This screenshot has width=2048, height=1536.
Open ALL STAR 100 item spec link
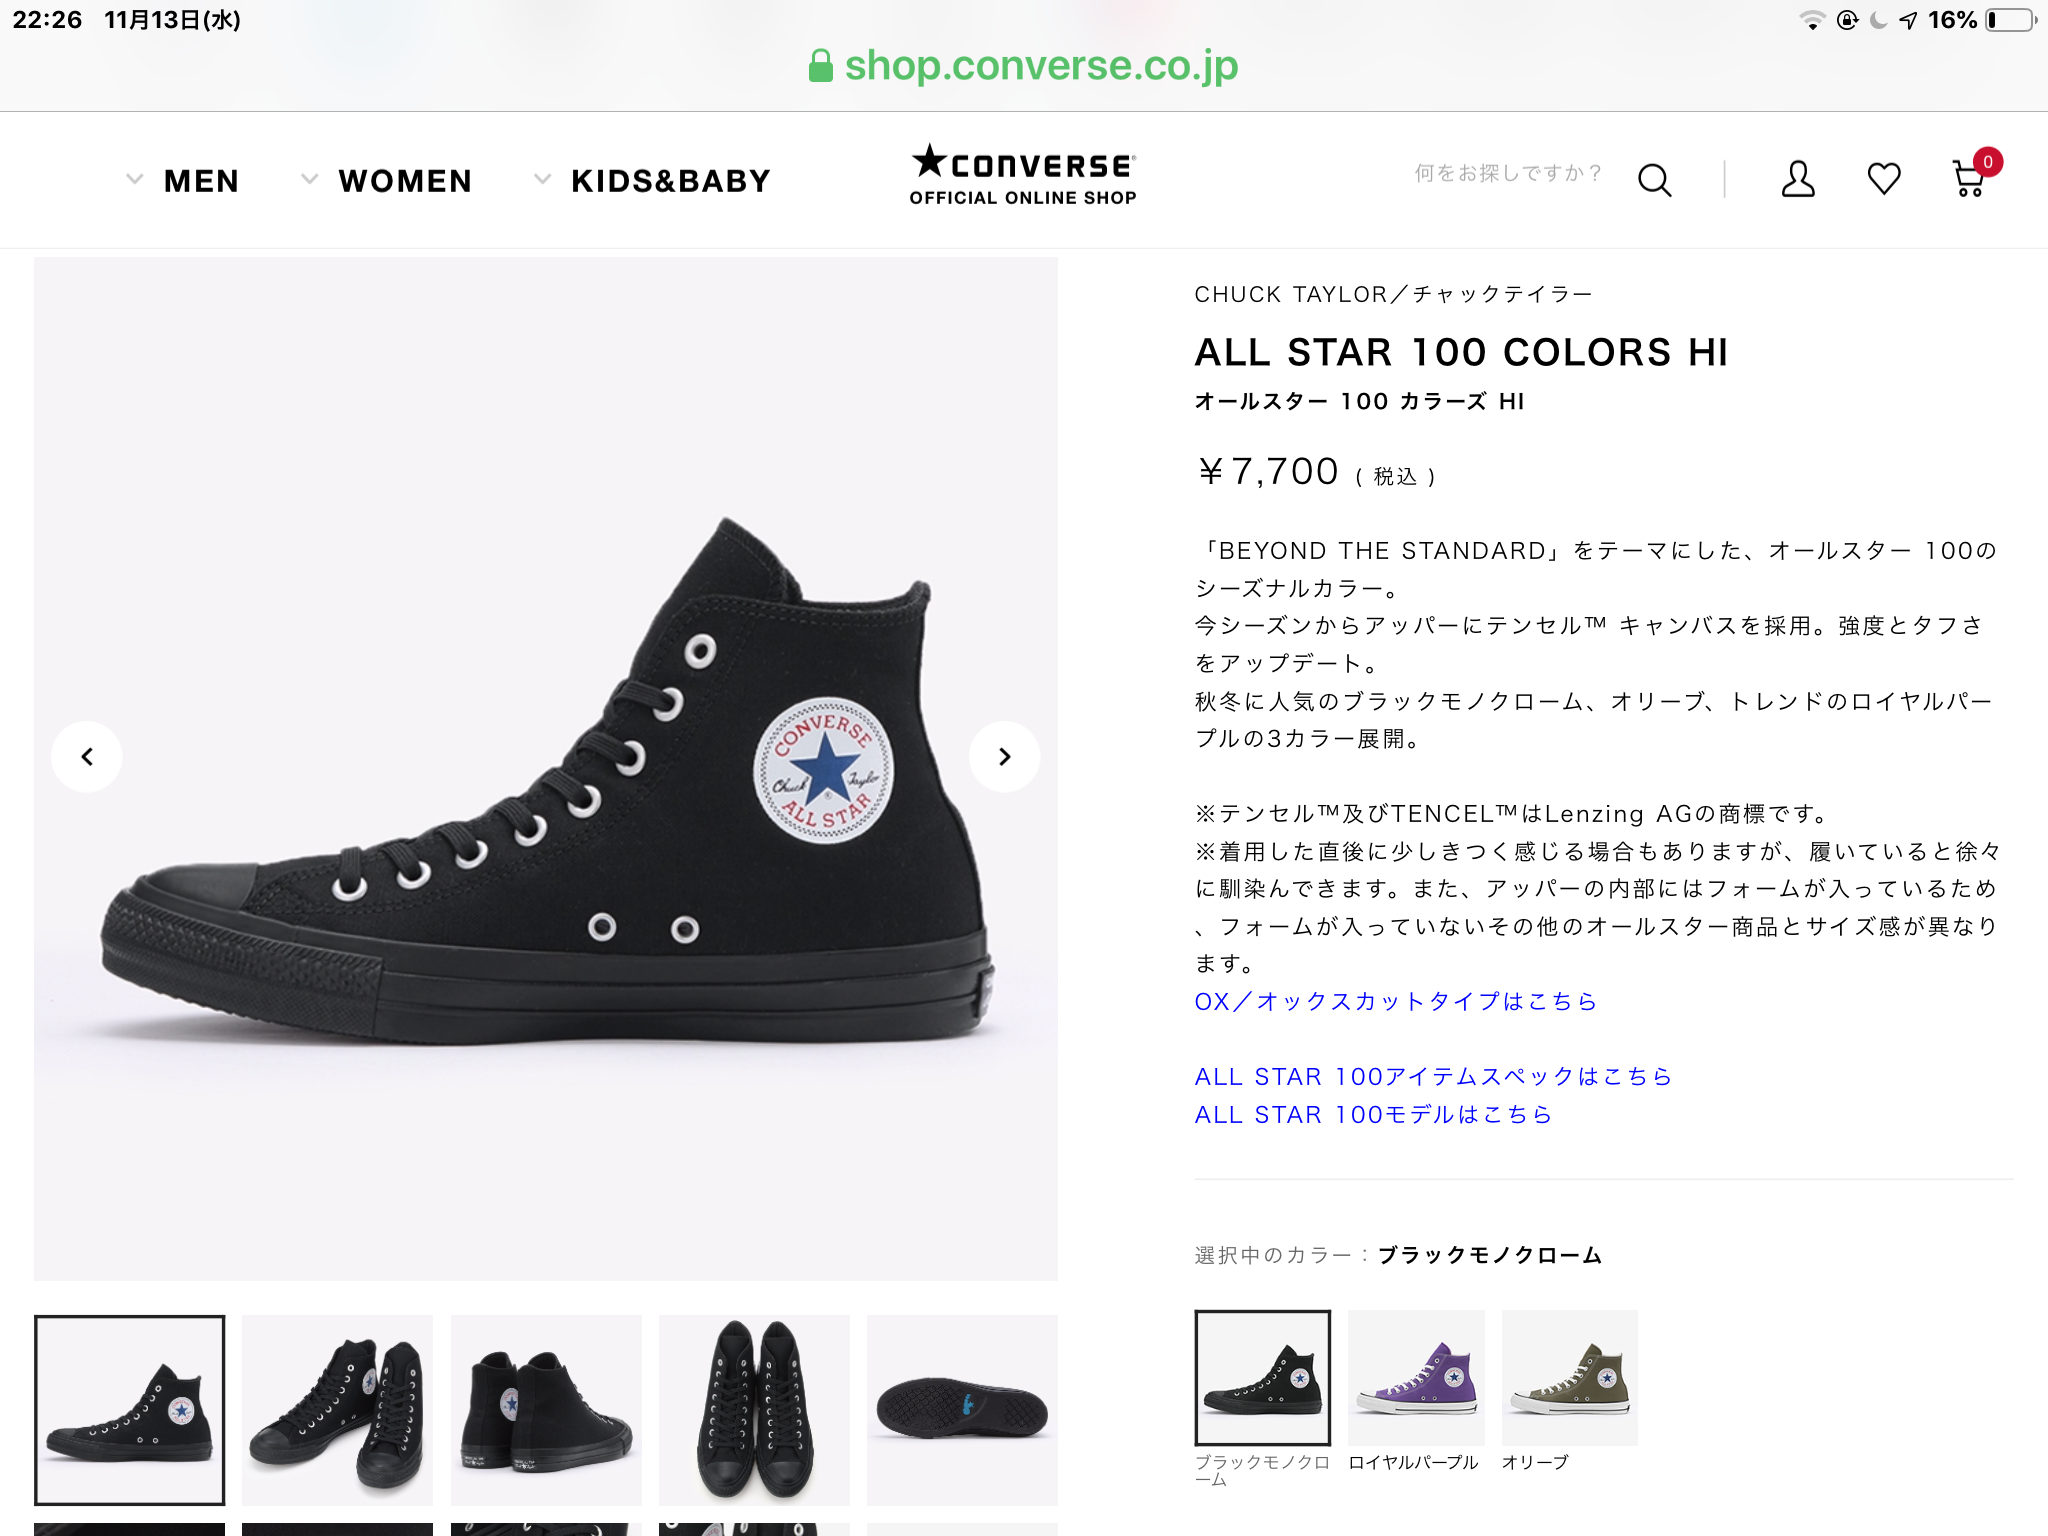1433,1076
